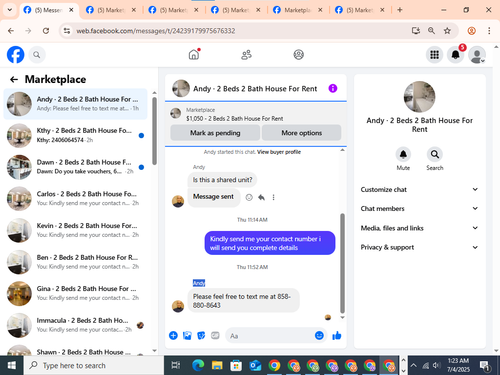Send a thumbs-up like
500x375 pixels.
pos(337,335)
